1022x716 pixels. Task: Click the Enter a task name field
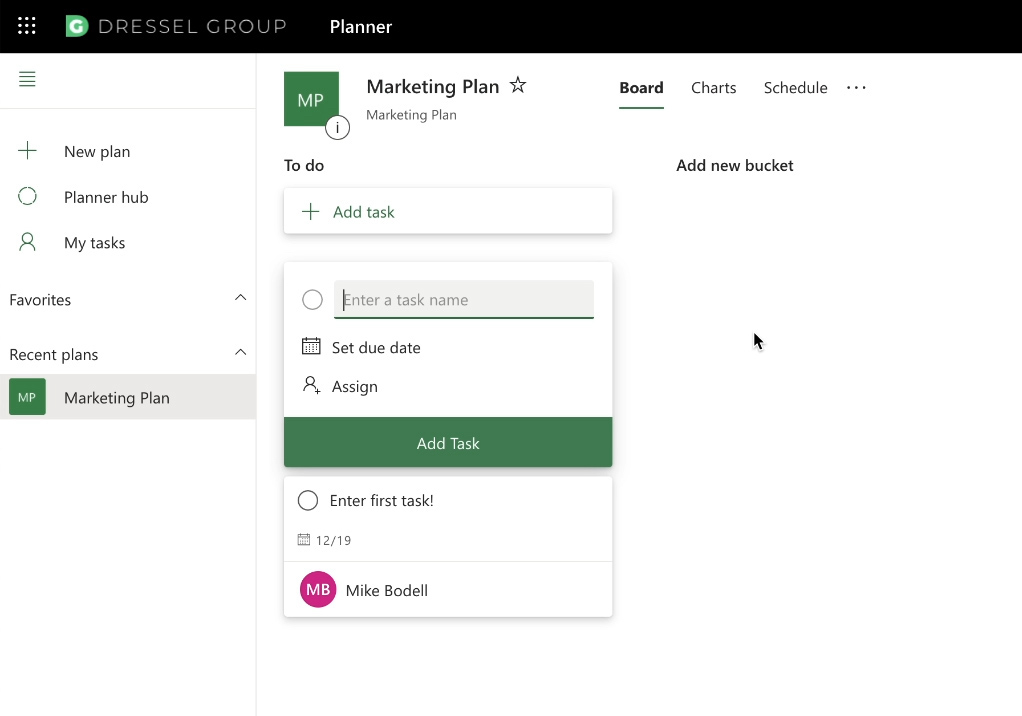tap(464, 300)
